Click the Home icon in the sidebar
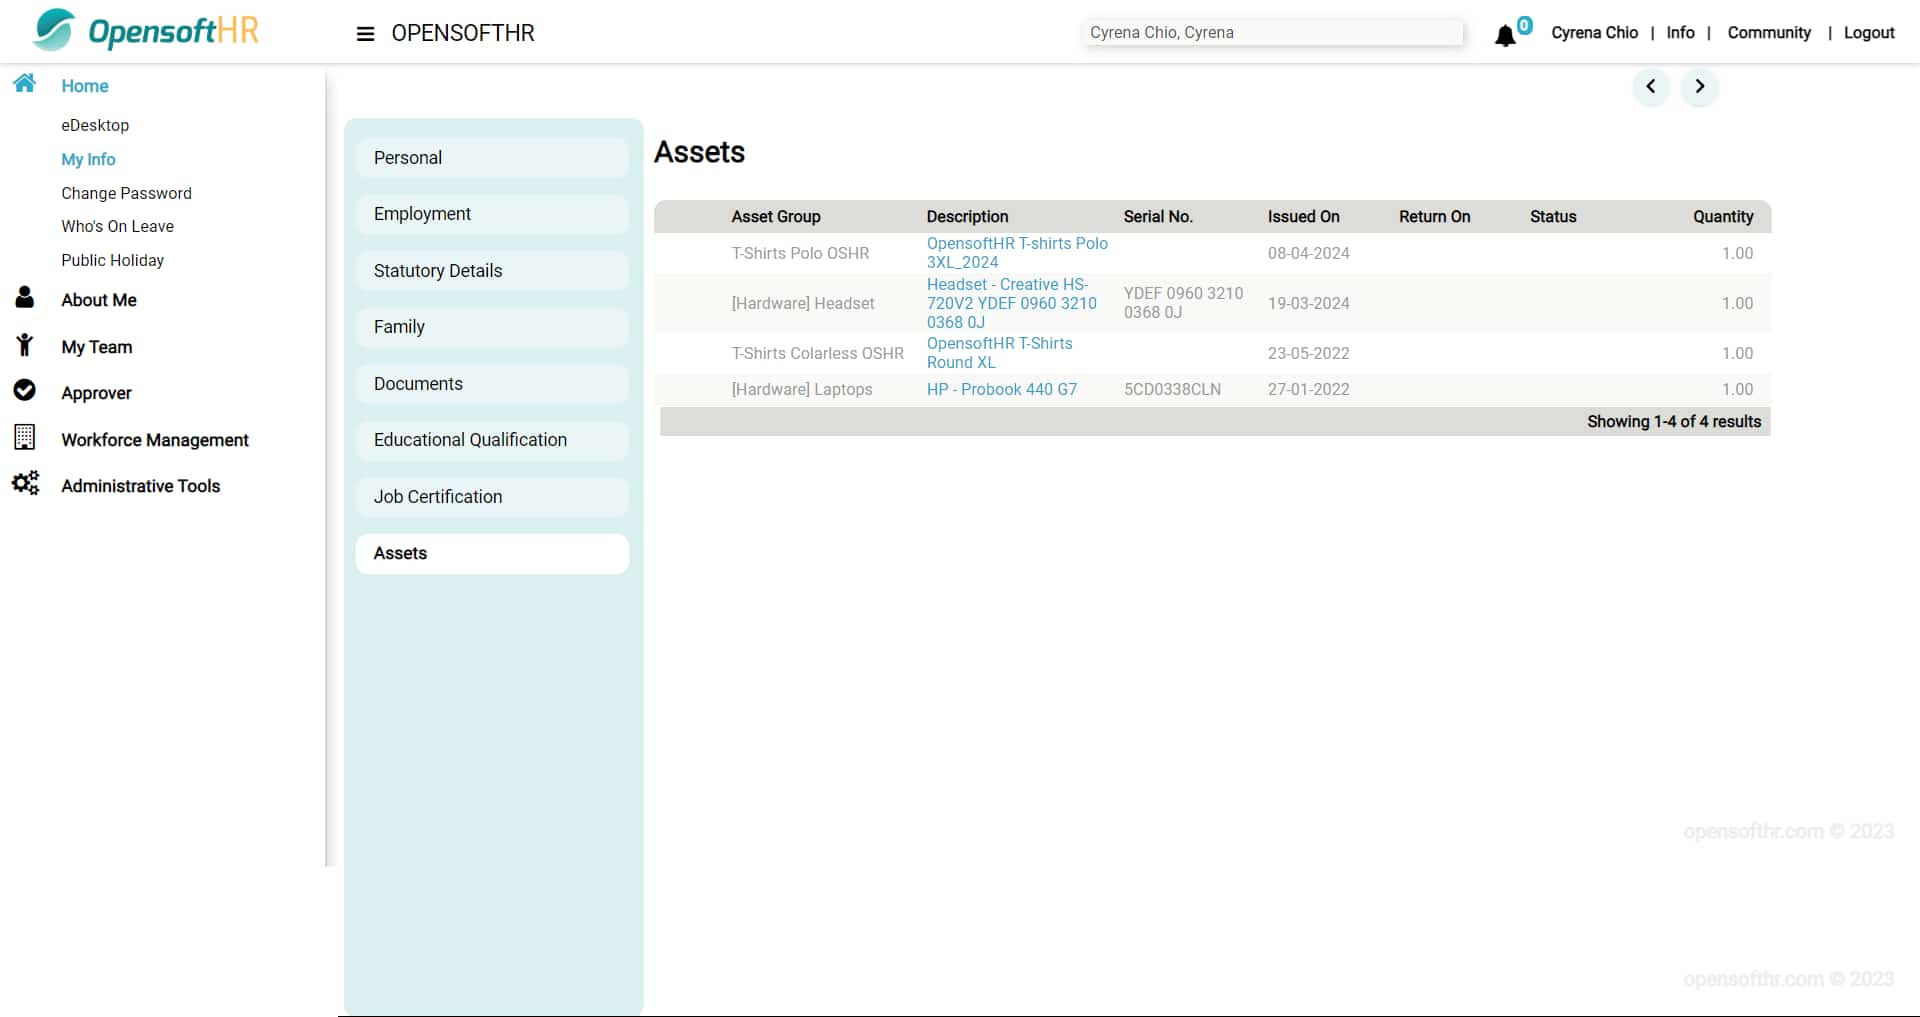Viewport: 1920px width, 1017px height. coord(24,84)
